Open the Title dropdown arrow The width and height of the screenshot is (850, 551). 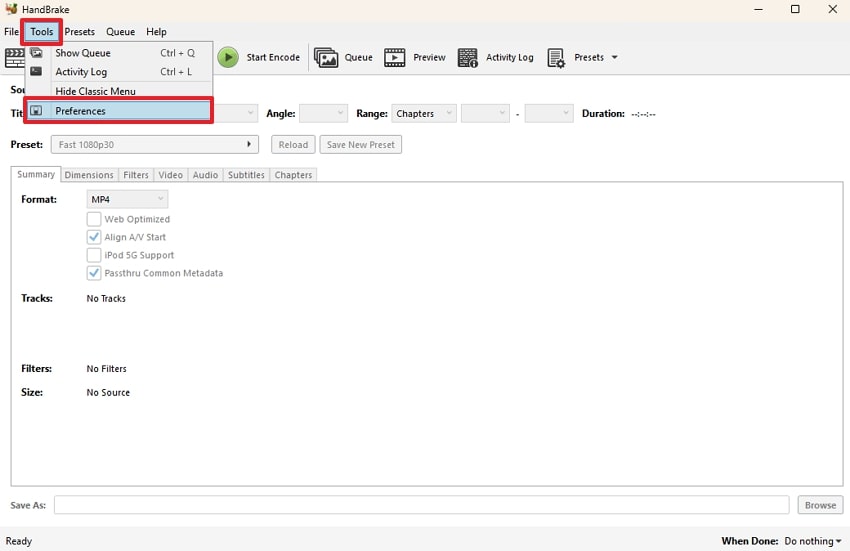250,113
